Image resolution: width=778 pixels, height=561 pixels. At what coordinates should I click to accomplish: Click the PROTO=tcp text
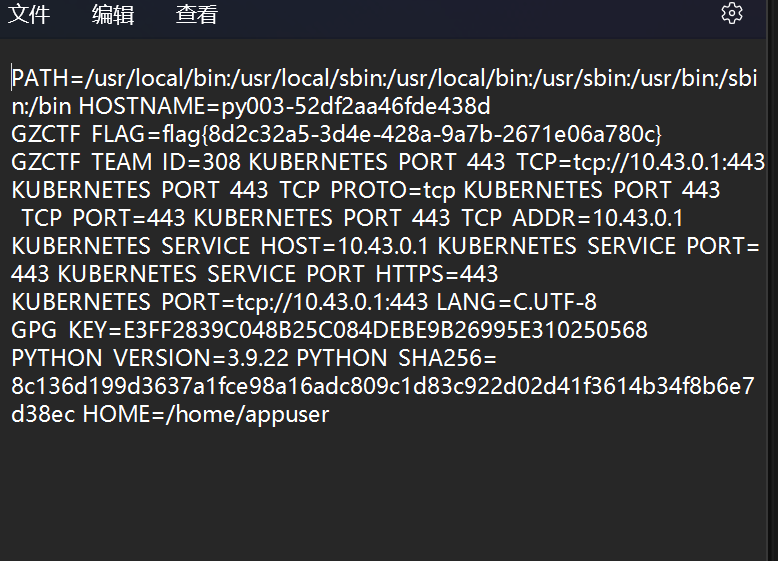(x=393, y=190)
